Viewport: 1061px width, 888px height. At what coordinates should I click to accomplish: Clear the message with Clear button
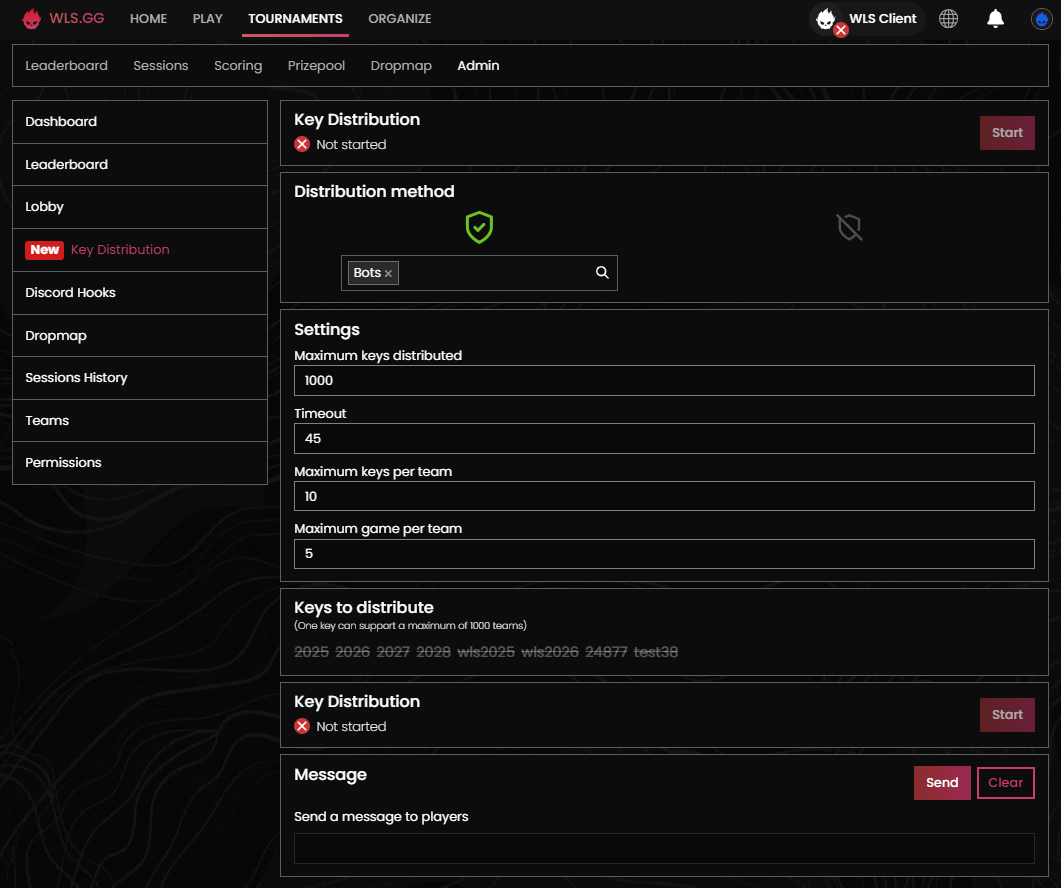pyautogui.click(x=1005, y=783)
